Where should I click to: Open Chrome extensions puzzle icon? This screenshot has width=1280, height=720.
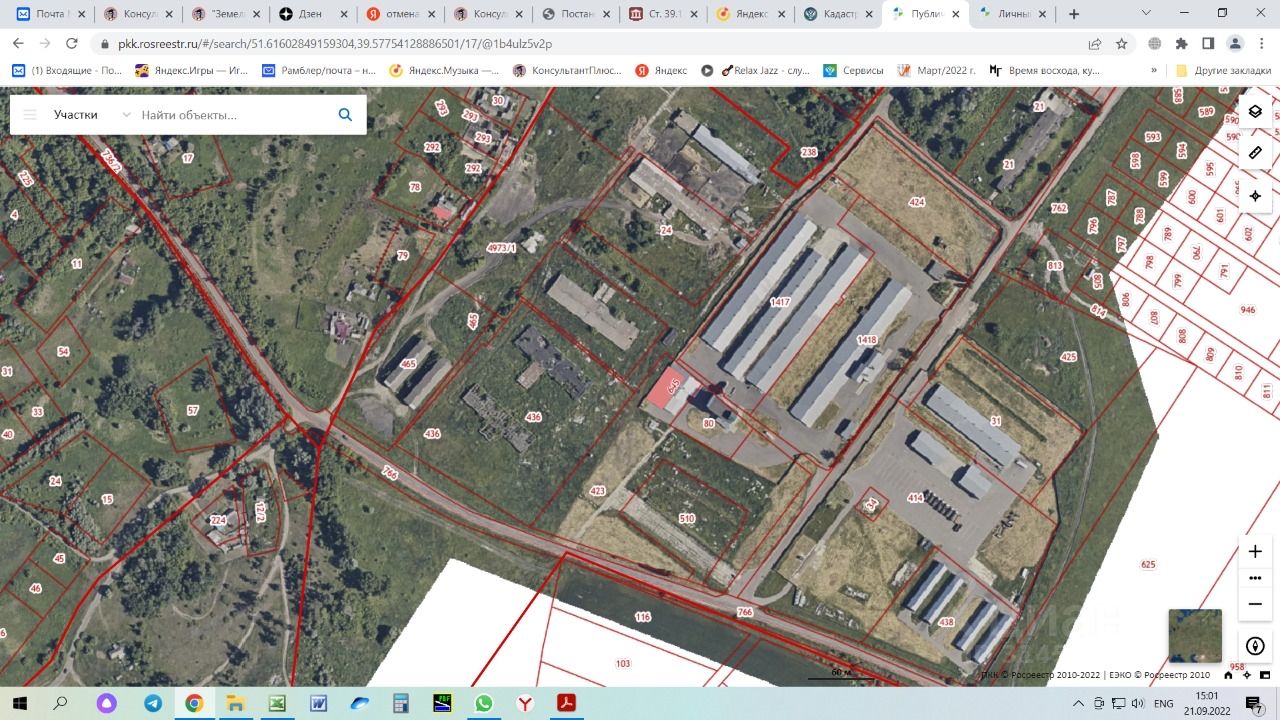(x=1181, y=44)
